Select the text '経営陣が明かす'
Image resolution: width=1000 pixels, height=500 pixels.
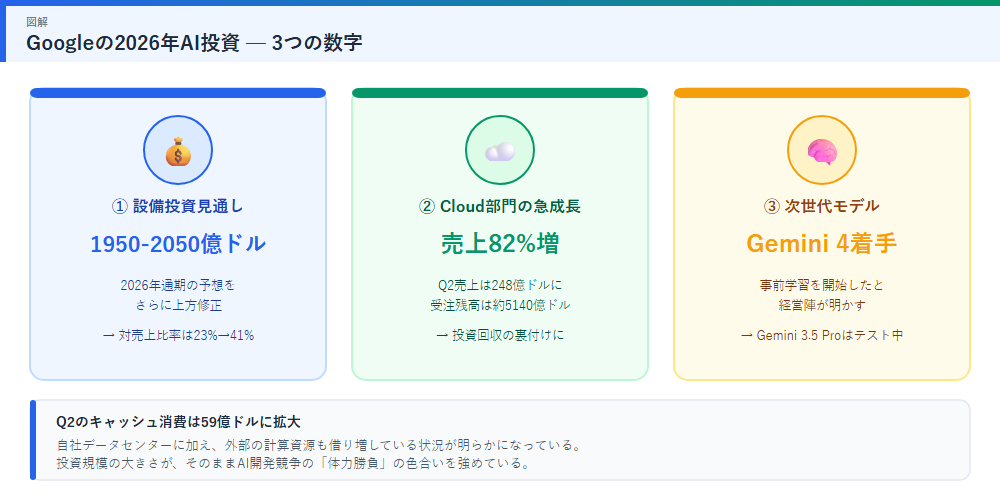[822, 305]
